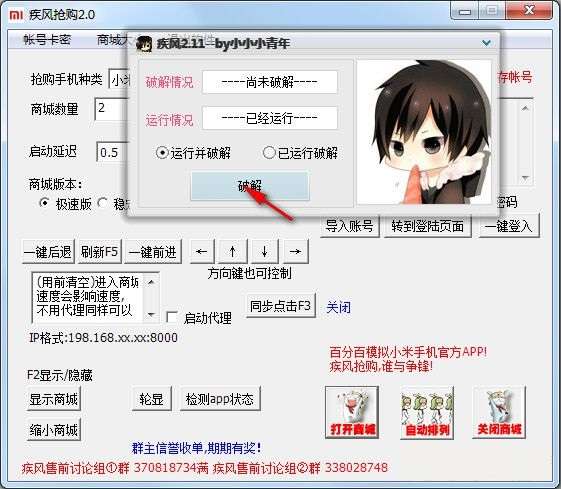Expand the chevron in the 疾风2.11 dialog title

tap(486, 43)
